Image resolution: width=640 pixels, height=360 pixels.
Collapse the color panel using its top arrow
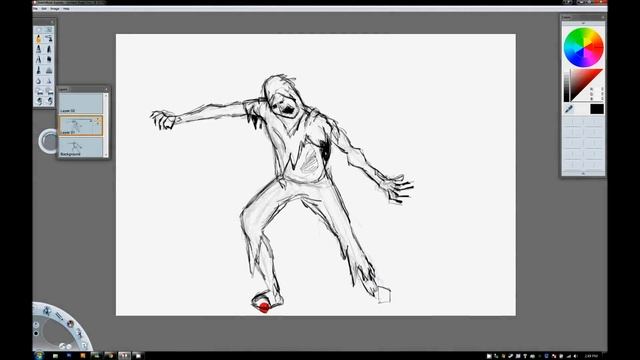click(583, 23)
